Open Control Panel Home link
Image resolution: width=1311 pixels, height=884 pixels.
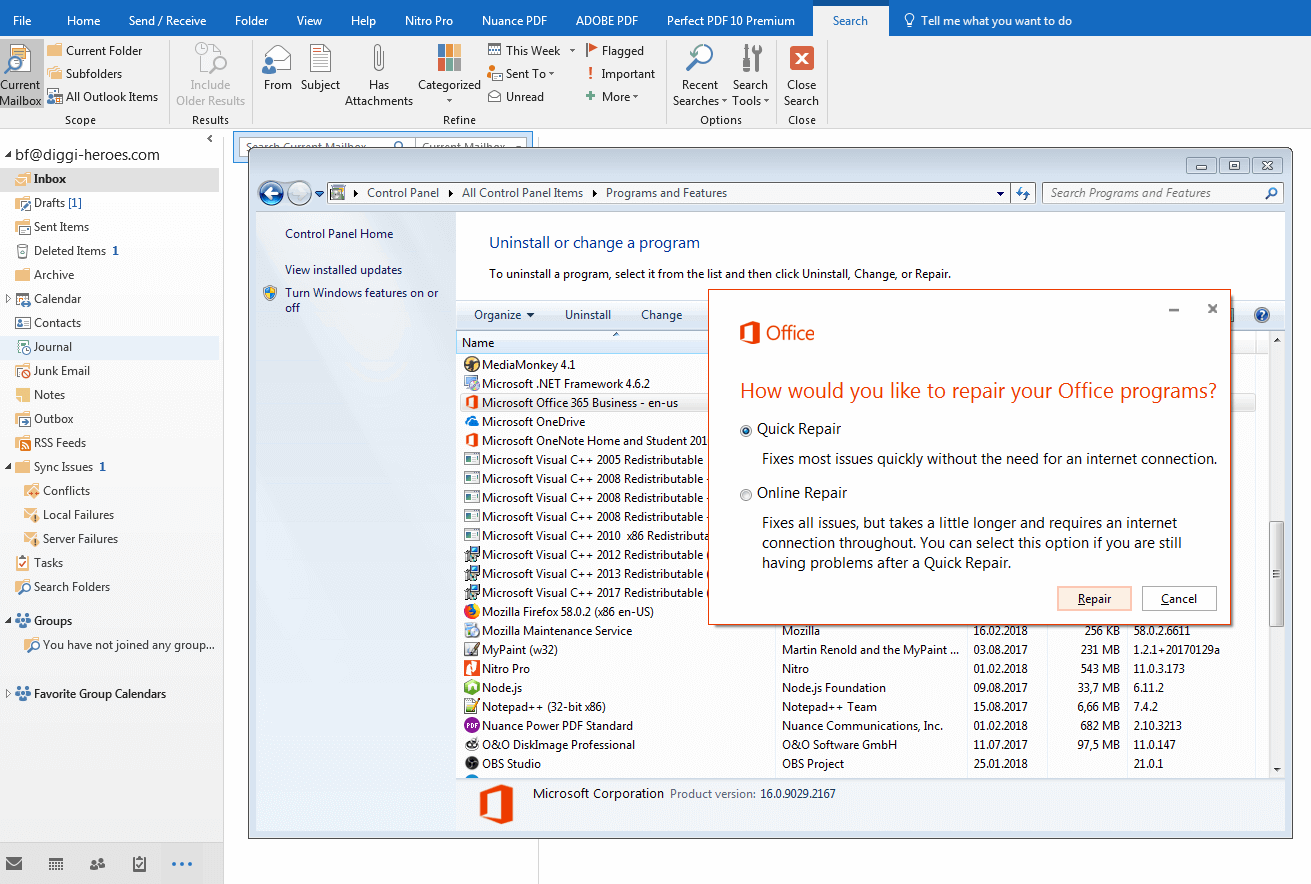339,234
